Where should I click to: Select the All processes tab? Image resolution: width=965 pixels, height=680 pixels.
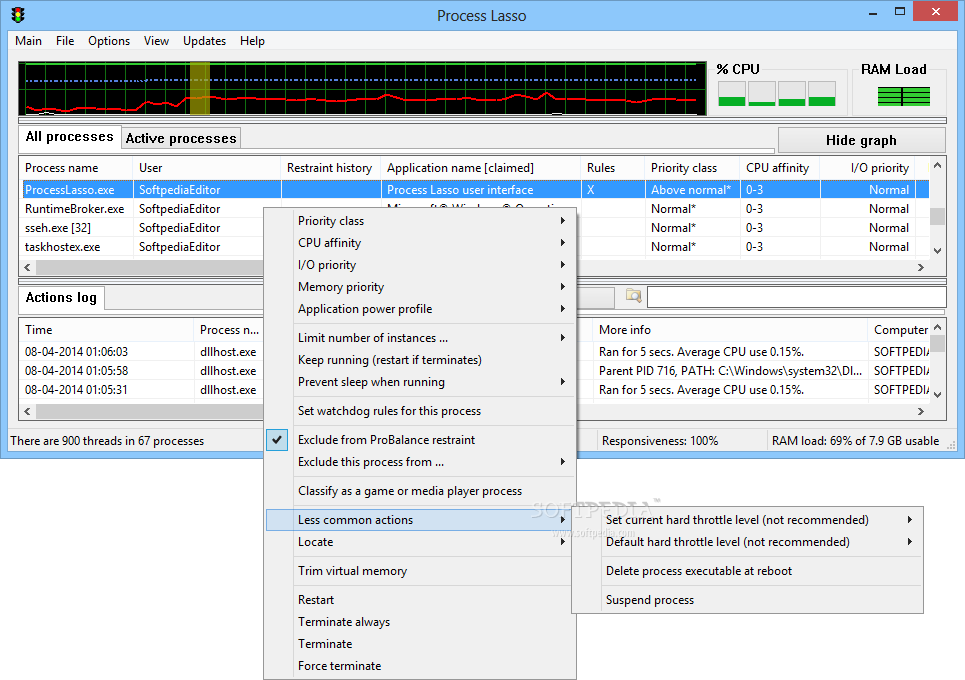[x=70, y=137]
